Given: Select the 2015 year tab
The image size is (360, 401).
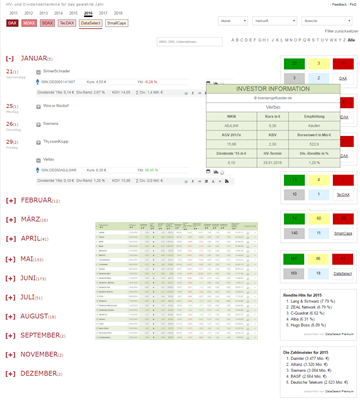Looking at the screenshot, I should pyautogui.click(x=73, y=13).
